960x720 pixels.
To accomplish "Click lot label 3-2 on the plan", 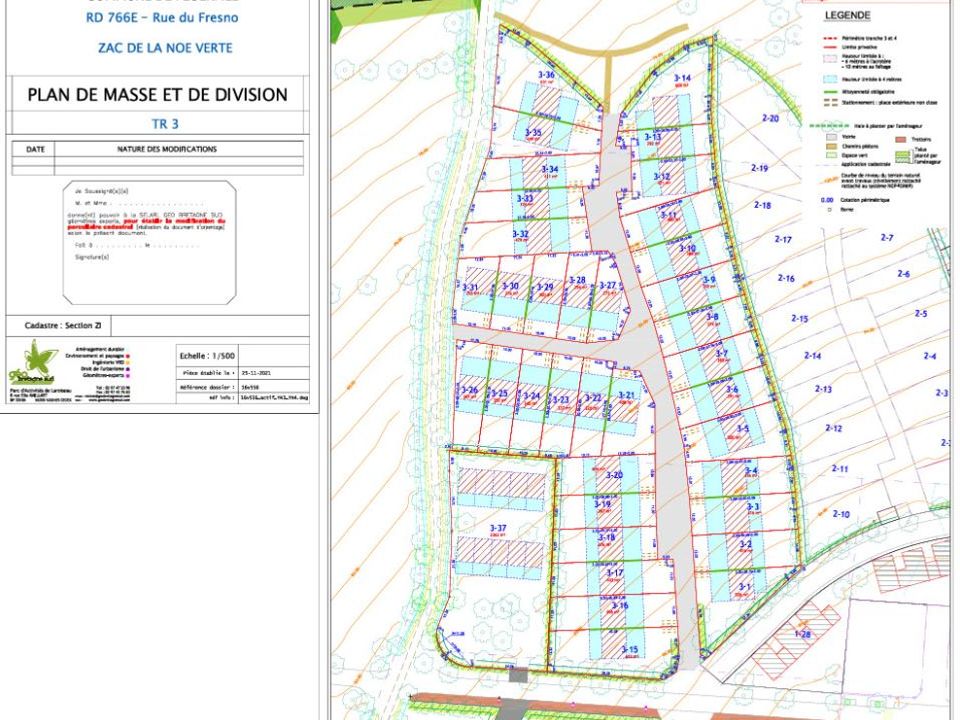I will click(x=746, y=544).
